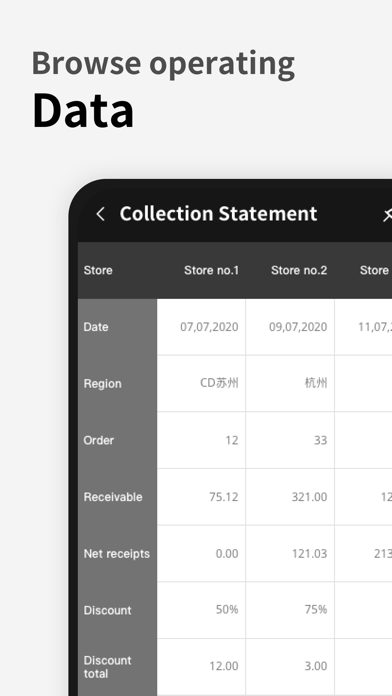Click the Store row header label
This screenshot has width=392, height=696.
tap(98, 270)
